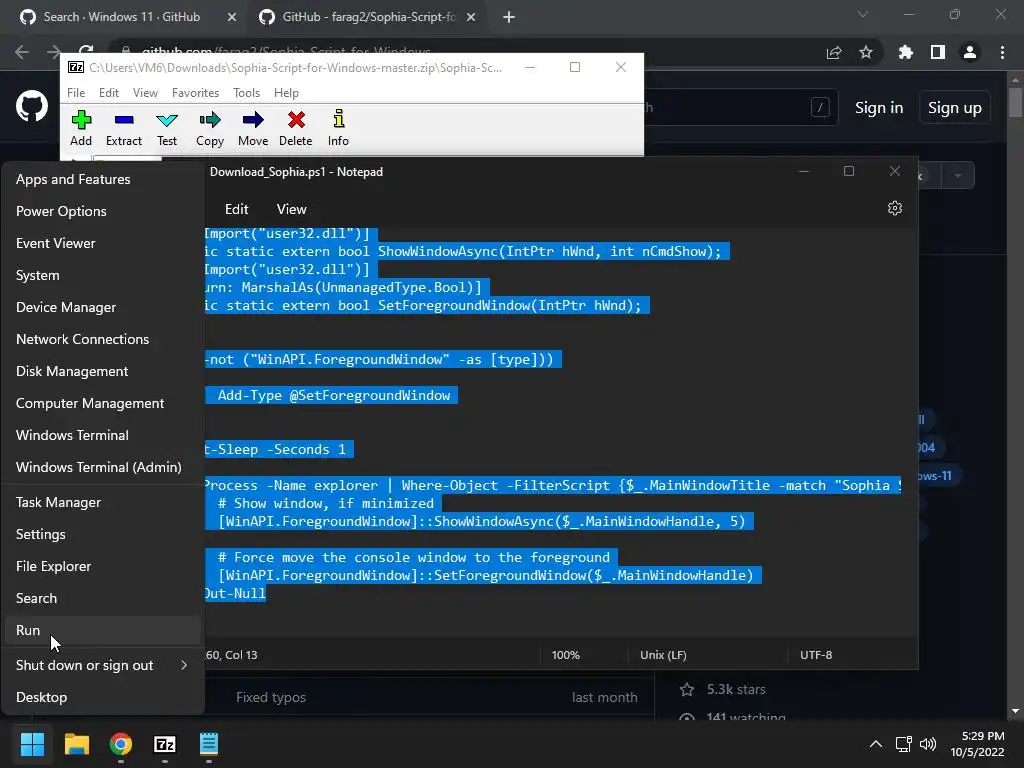
Task: Click the Test icon in 7-Zip
Action: click(167, 128)
